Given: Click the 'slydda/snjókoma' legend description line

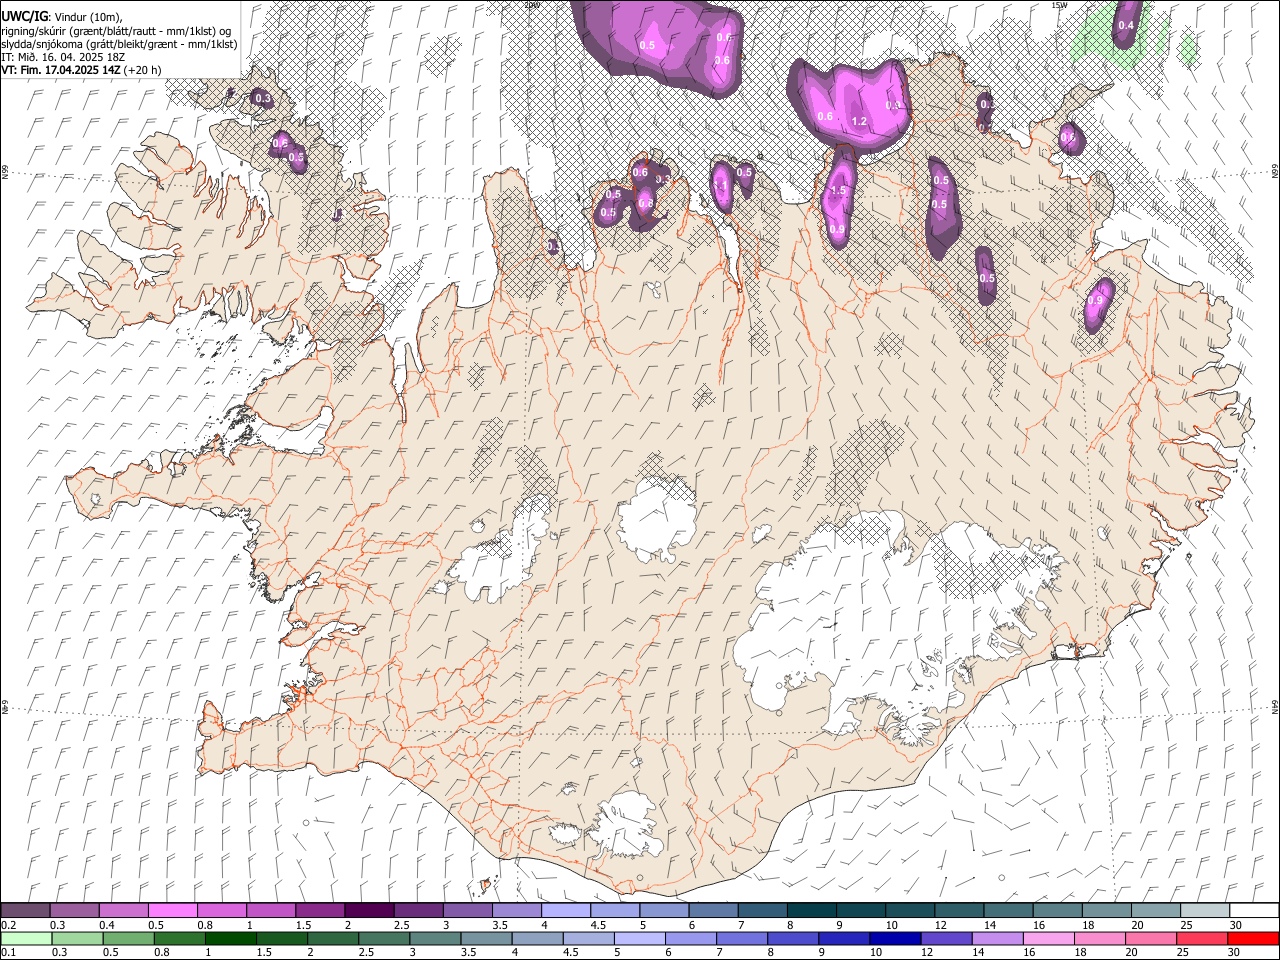Looking at the screenshot, I should [119, 44].
